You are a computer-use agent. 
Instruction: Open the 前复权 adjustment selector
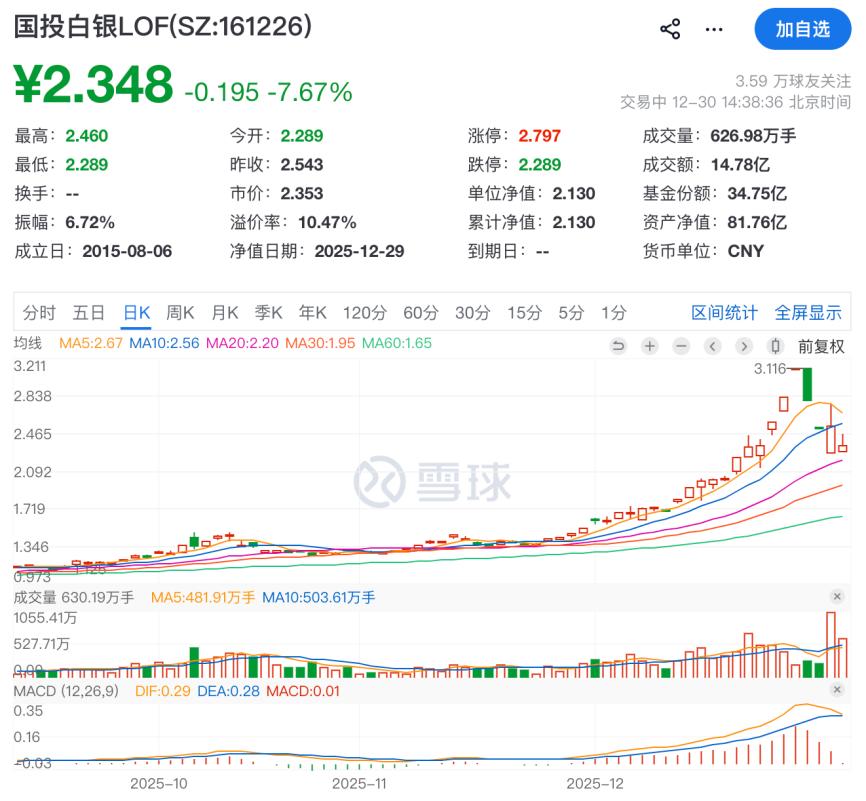(820, 347)
